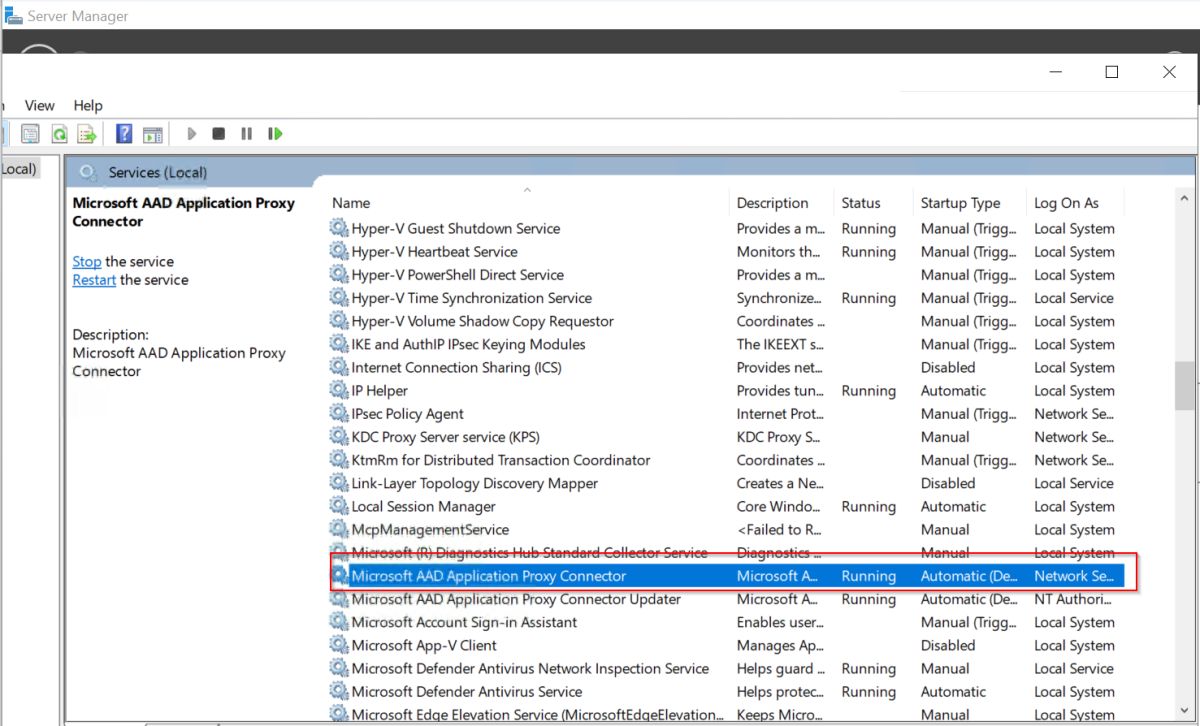This screenshot has width=1200, height=726.
Task: Click the Restart Service toolbar icon
Action: (275, 133)
